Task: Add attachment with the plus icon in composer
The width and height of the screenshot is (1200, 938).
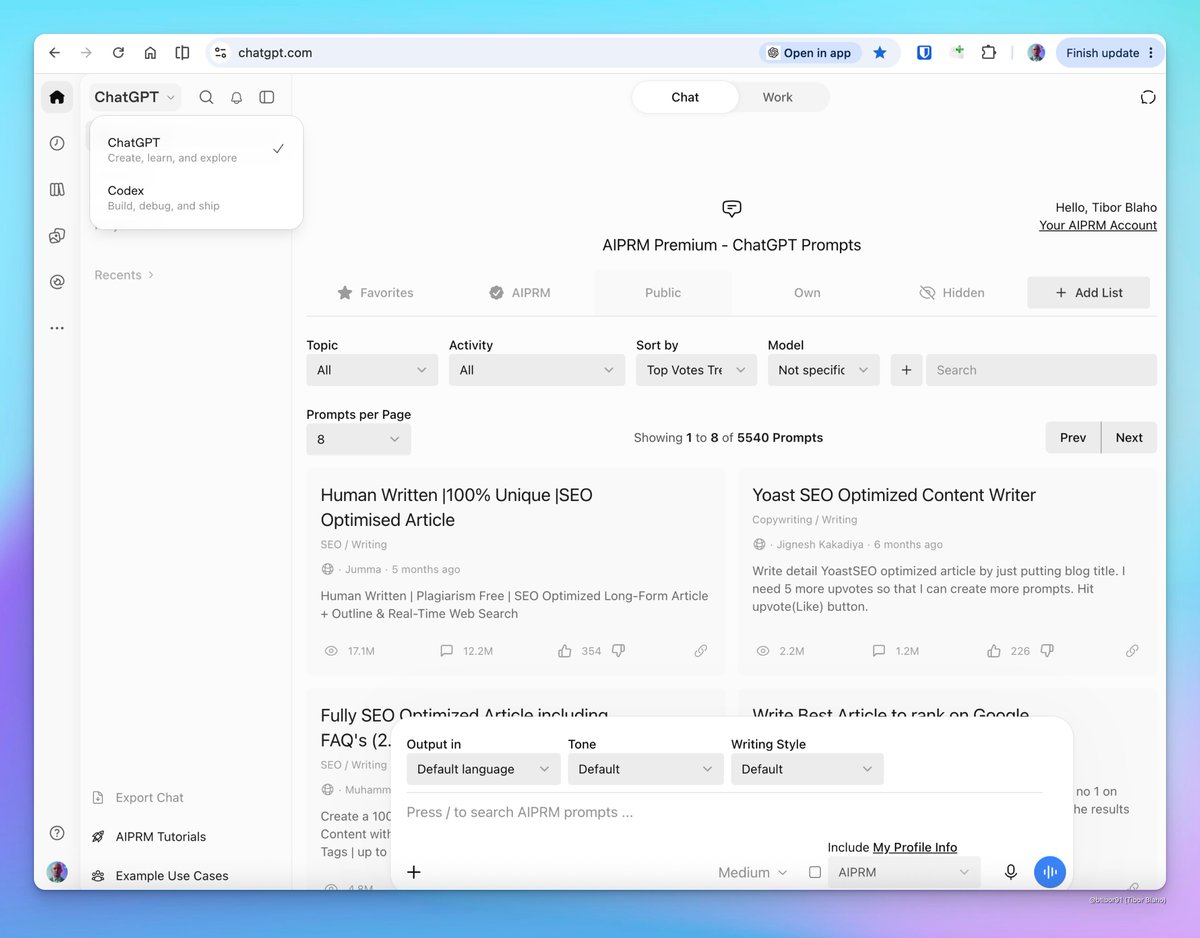Action: coord(414,872)
